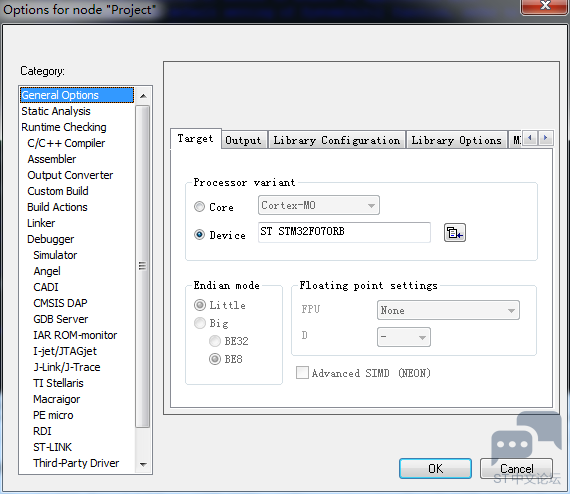This screenshot has width=570, height=494.
Task: Switch to the Output tab
Action: point(243,140)
